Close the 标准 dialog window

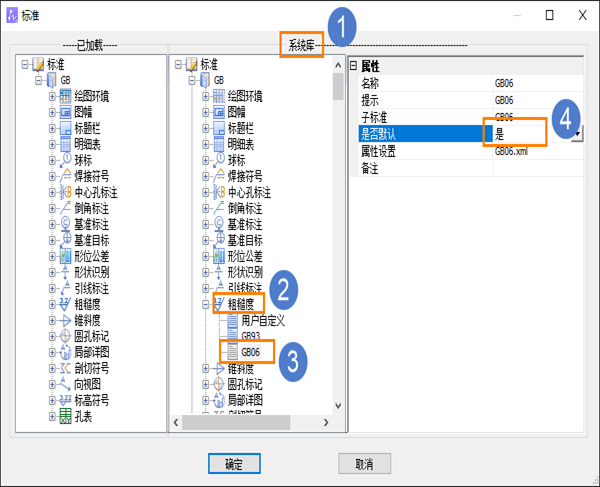tap(582, 15)
